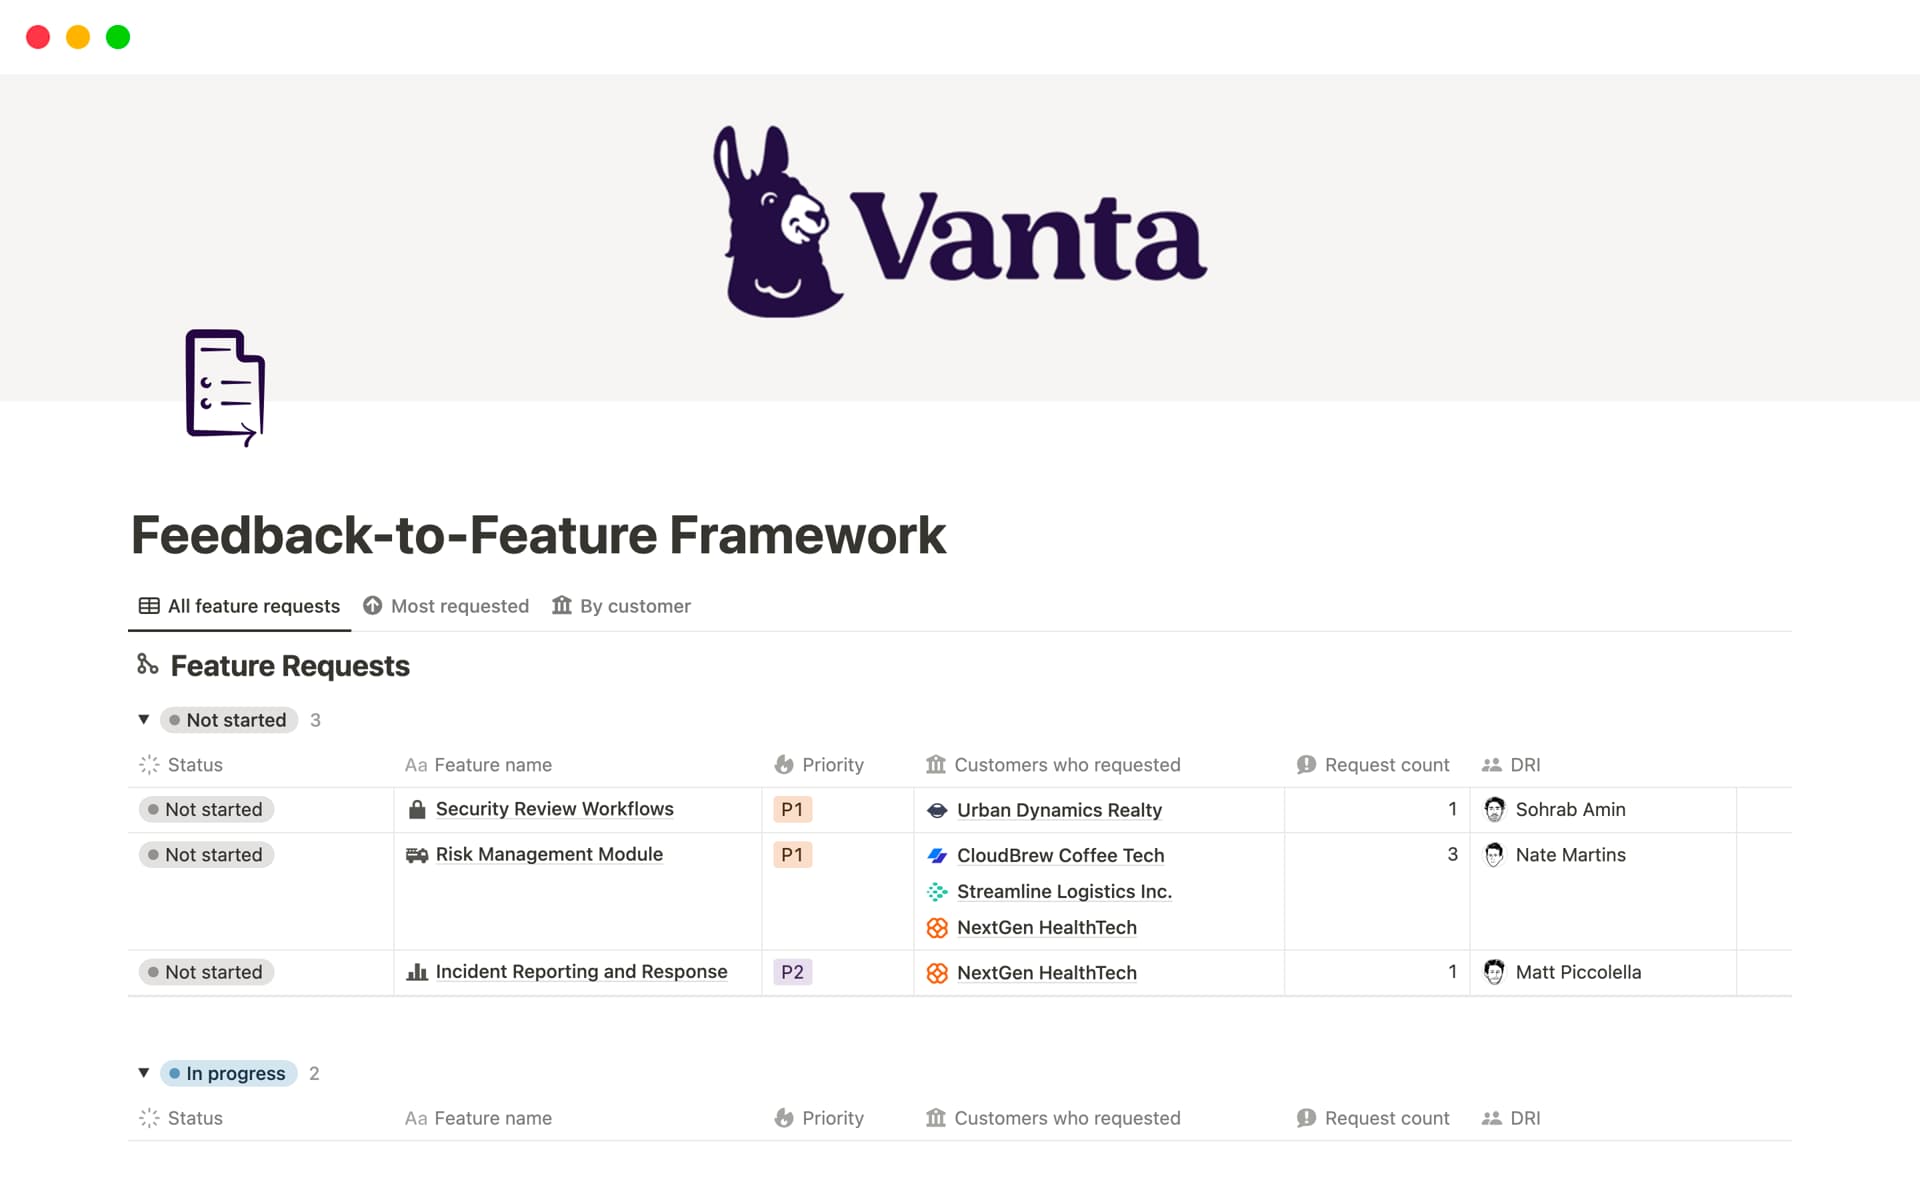Screen dimensions: 1920x1200
Task: Open the Urban Dynamics Realty link
Action: [1059, 810]
